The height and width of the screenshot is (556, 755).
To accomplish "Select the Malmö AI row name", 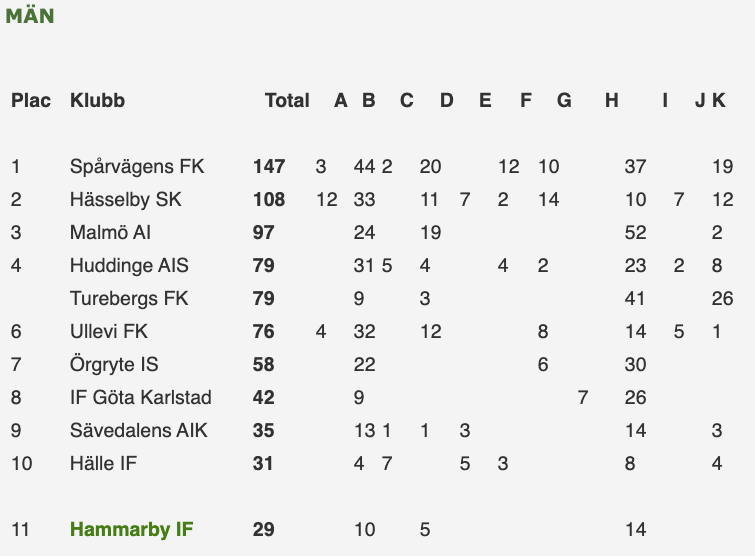I will coord(112,233).
